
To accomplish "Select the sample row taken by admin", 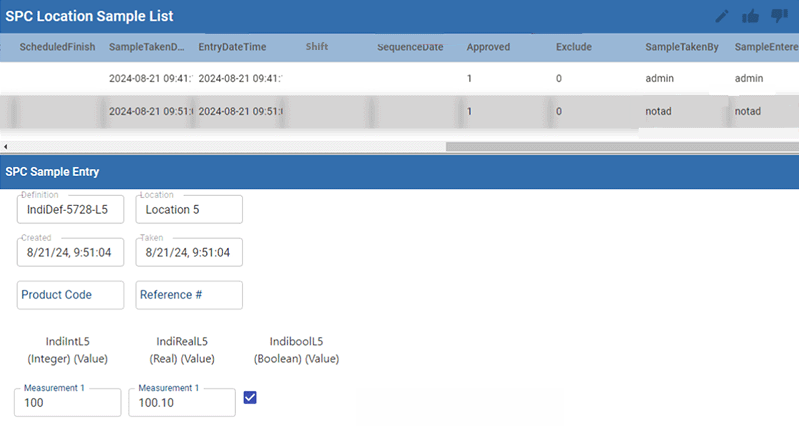I will (x=400, y=78).
